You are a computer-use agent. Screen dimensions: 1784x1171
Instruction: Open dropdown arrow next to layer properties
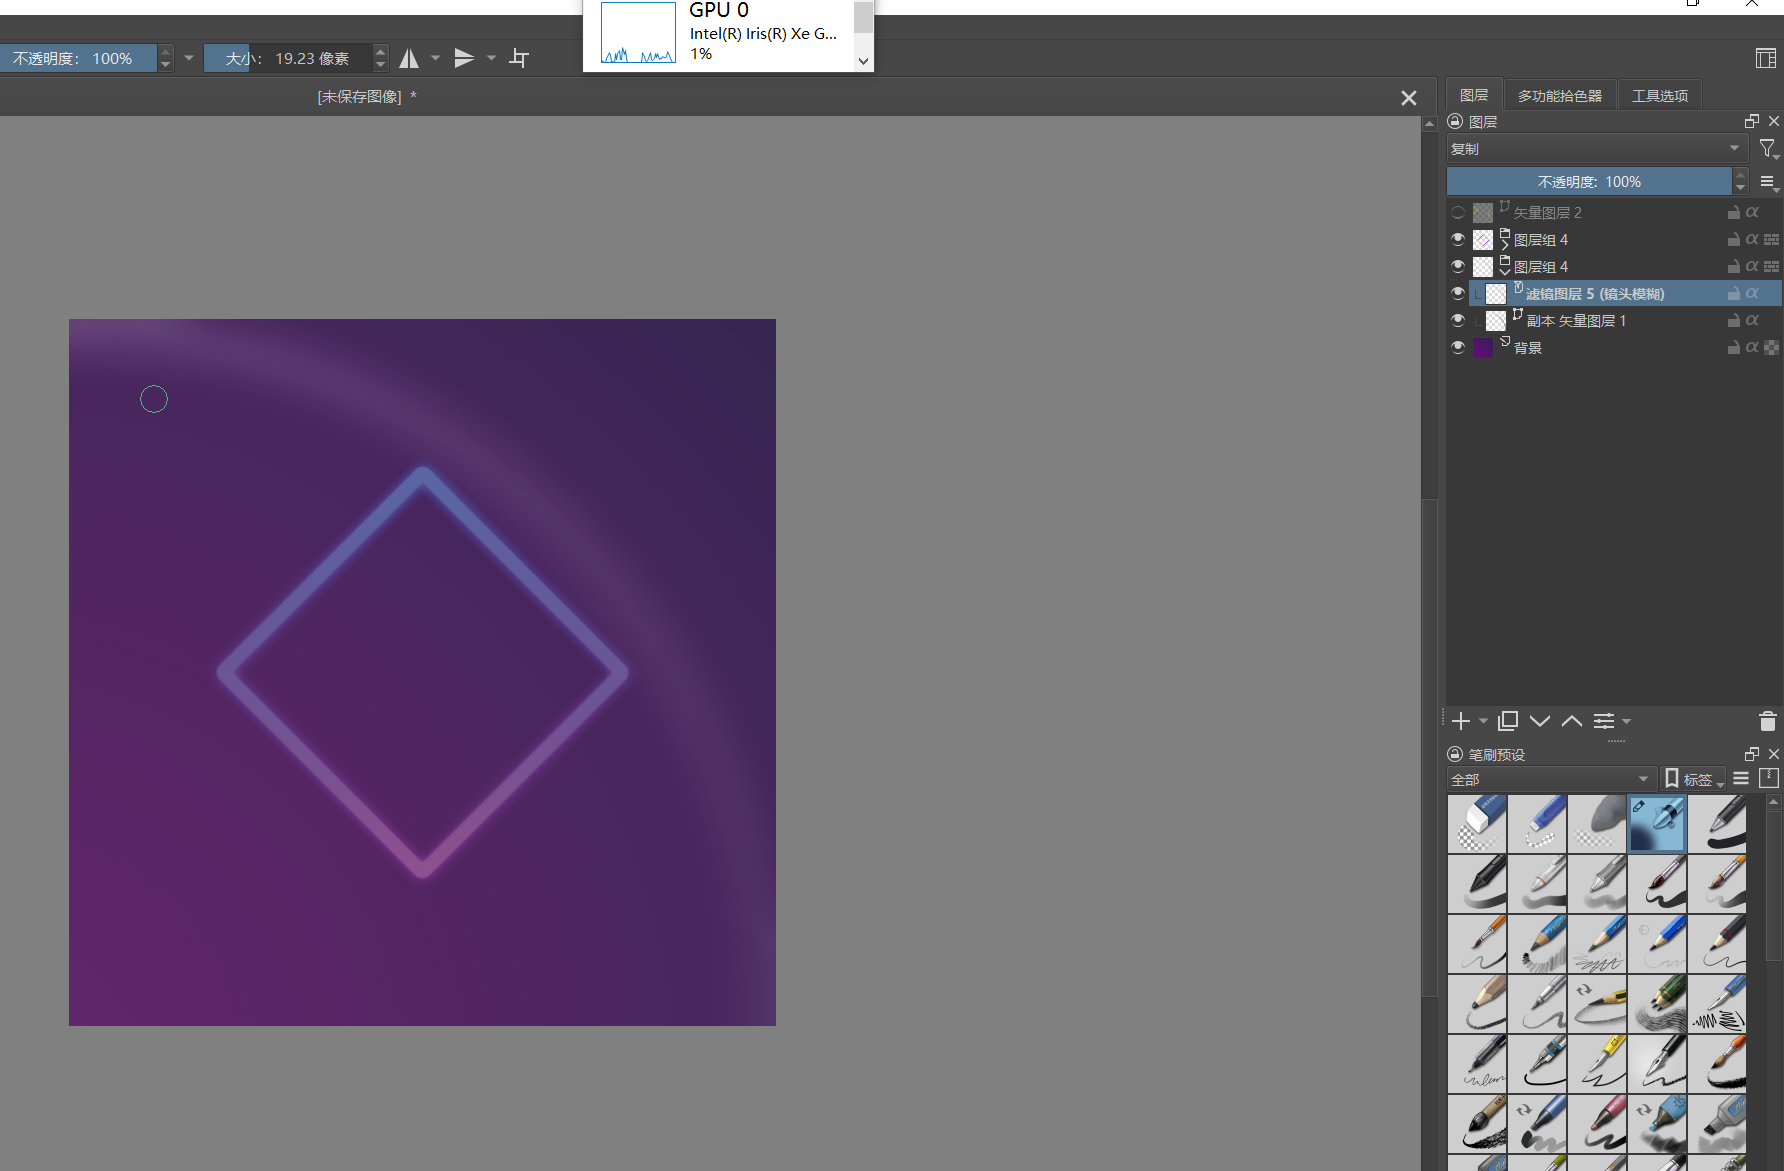pos(1627,721)
